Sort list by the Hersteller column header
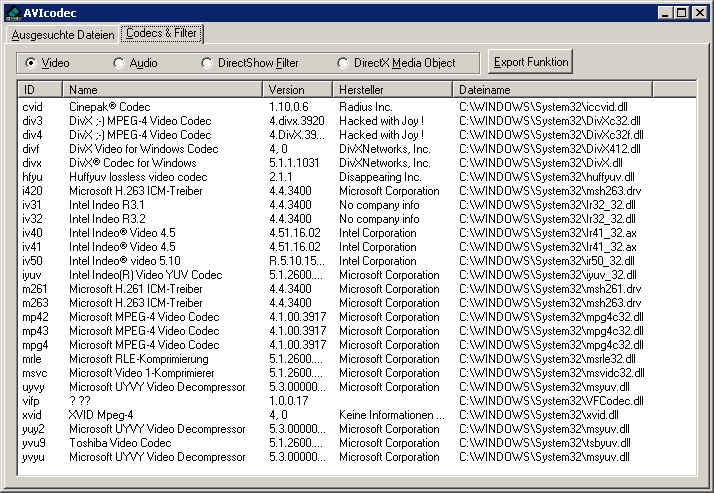714x493 pixels. tap(393, 90)
